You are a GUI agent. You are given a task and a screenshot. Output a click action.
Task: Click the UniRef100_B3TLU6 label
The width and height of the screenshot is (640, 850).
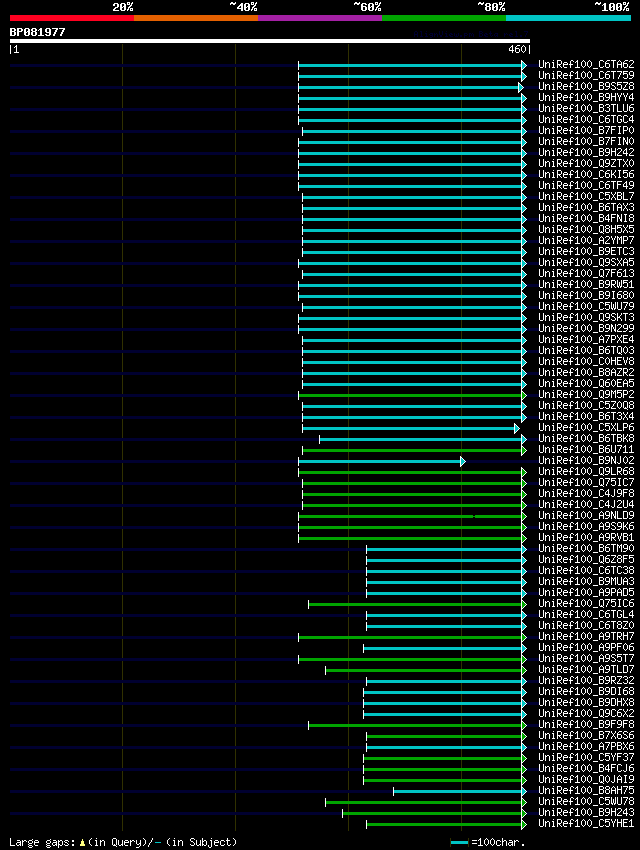tap(586, 108)
